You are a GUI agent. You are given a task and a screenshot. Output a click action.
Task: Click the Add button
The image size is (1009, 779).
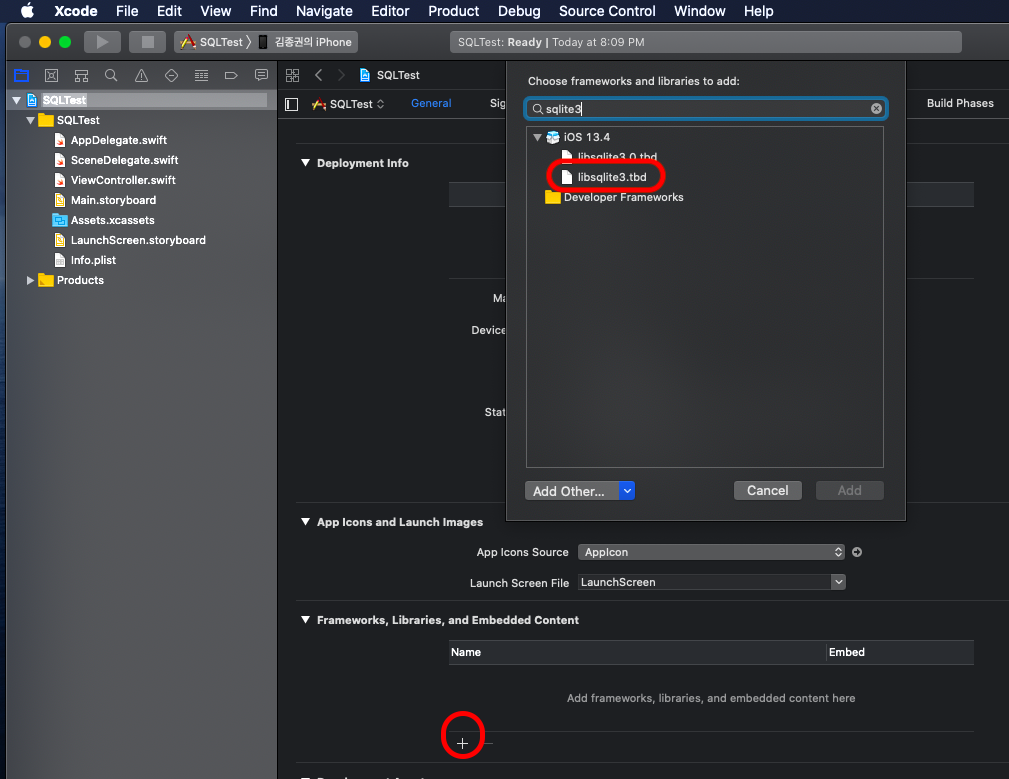(x=849, y=490)
